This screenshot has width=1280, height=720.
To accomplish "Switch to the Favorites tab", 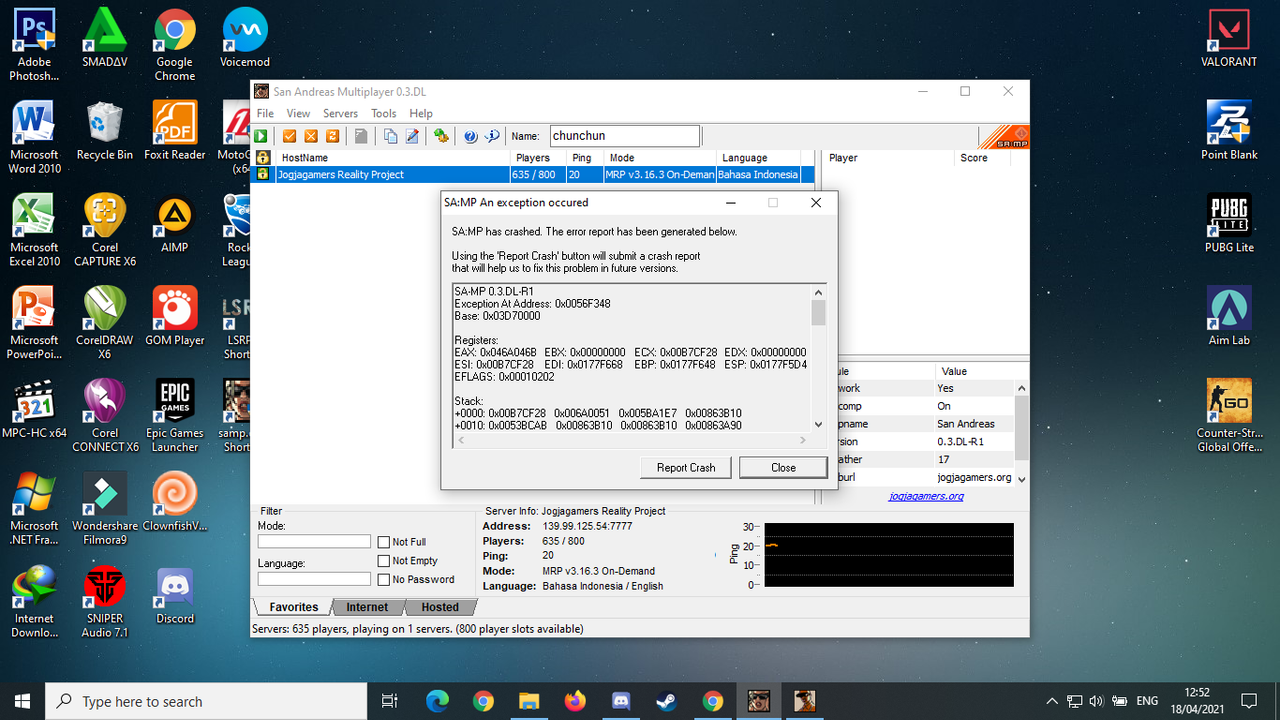I will (293, 607).
